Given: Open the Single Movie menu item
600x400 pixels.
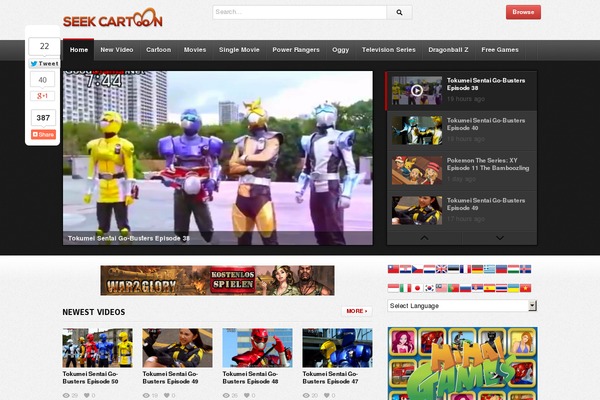Looking at the screenshot, I should (x=239, y=50).
